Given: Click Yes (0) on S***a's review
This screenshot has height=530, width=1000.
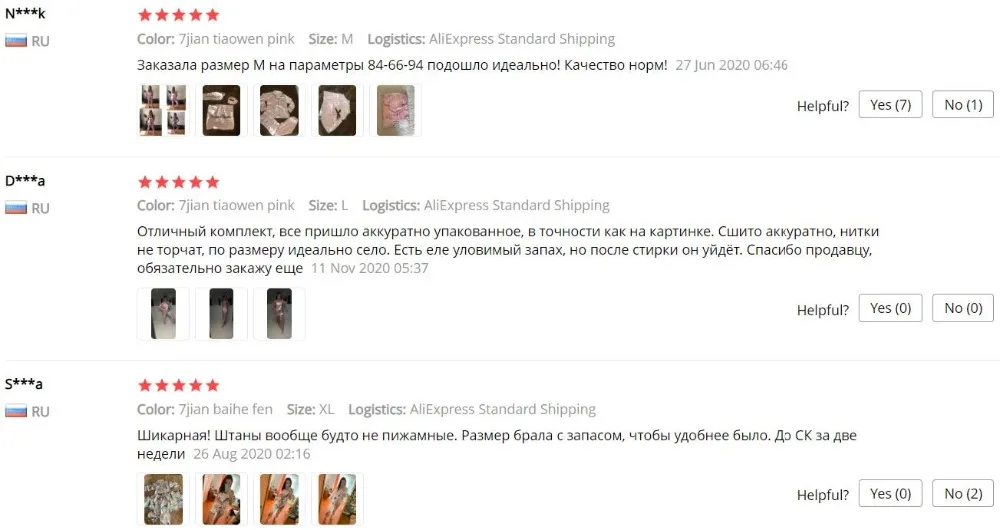Looking at the screenshot, I should coord(890,494).
